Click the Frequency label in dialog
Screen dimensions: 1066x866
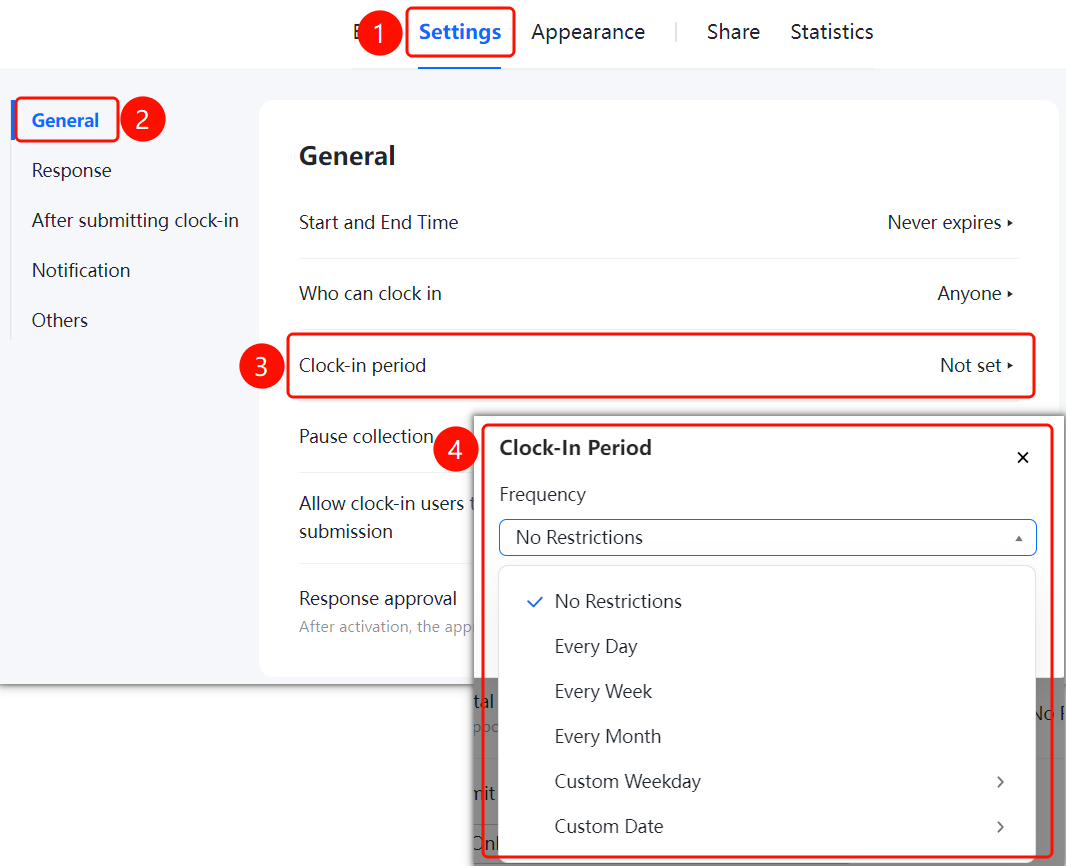tap(543, 494)
